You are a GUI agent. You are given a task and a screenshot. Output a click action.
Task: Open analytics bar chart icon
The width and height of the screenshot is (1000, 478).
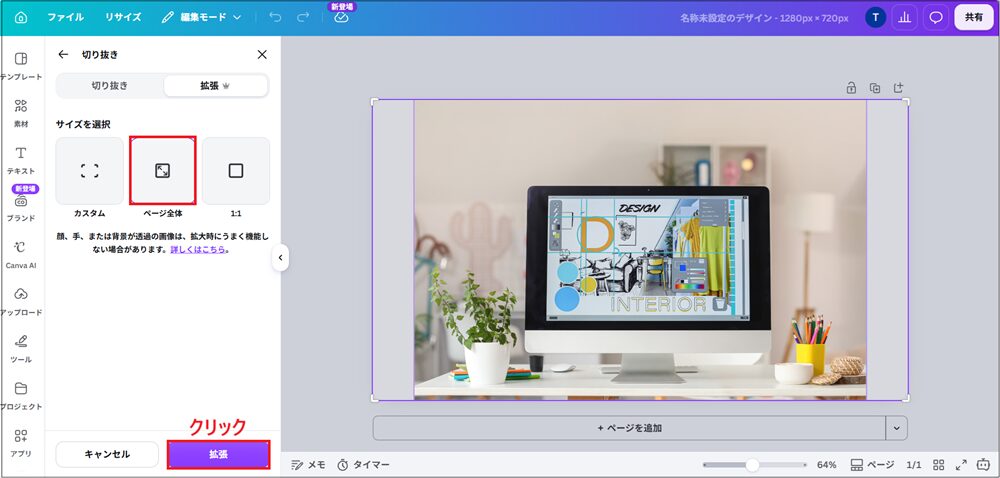pyautogui.click(x=904, y=18)
